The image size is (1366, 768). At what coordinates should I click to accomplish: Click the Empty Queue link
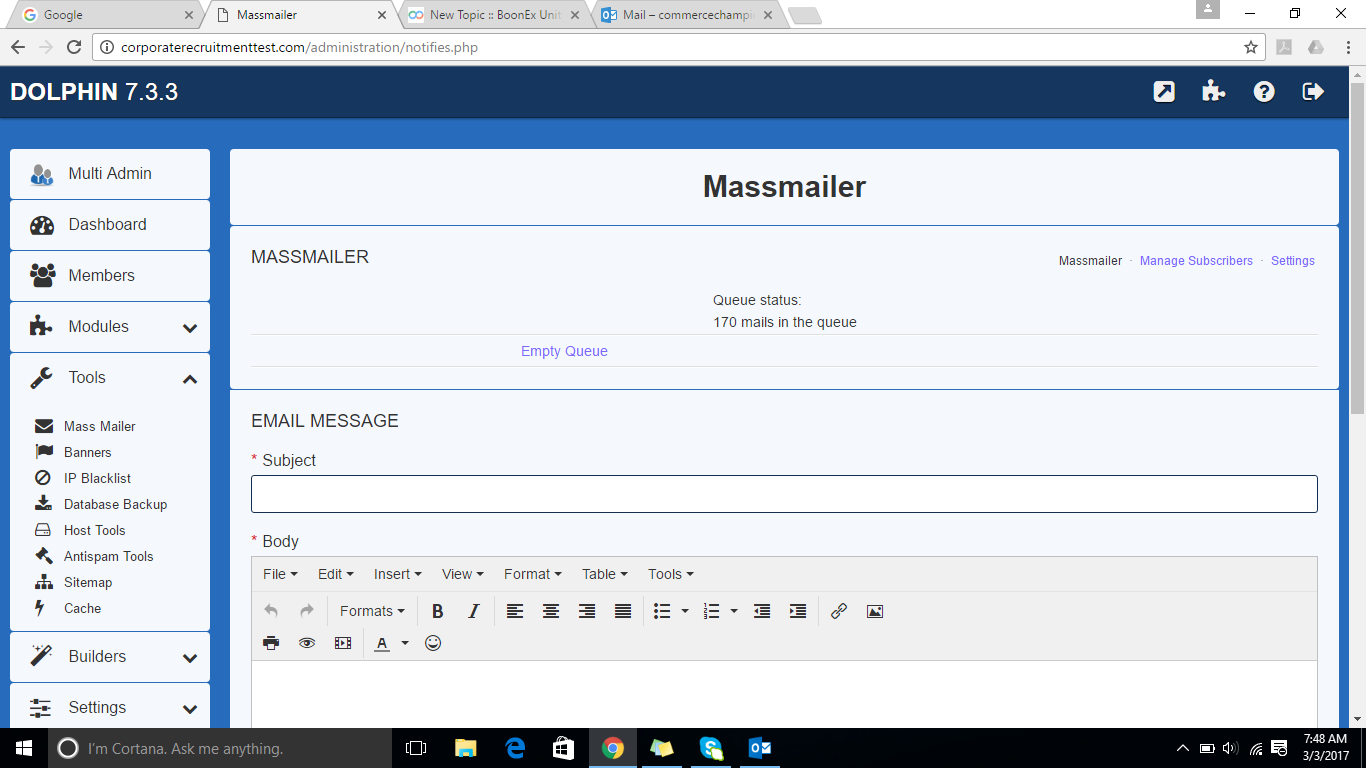coord(564,351)
